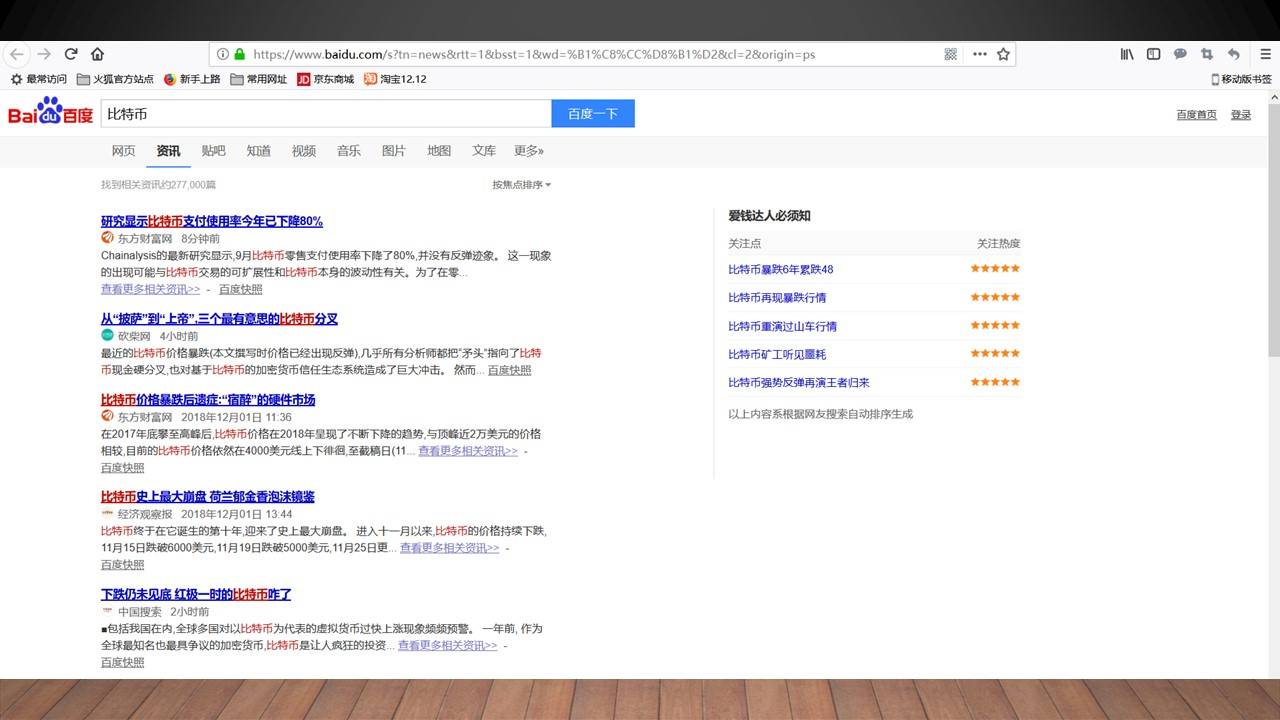
Task: Click the screenshot crop icon in toolbar
Action: tap(1207, 54)
